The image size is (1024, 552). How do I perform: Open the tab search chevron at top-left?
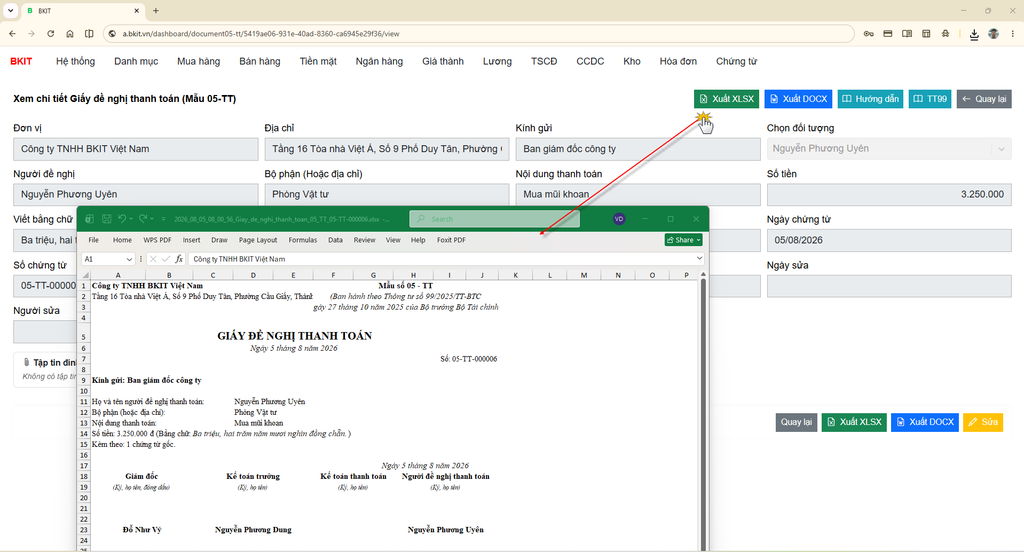tap(10, 10)
